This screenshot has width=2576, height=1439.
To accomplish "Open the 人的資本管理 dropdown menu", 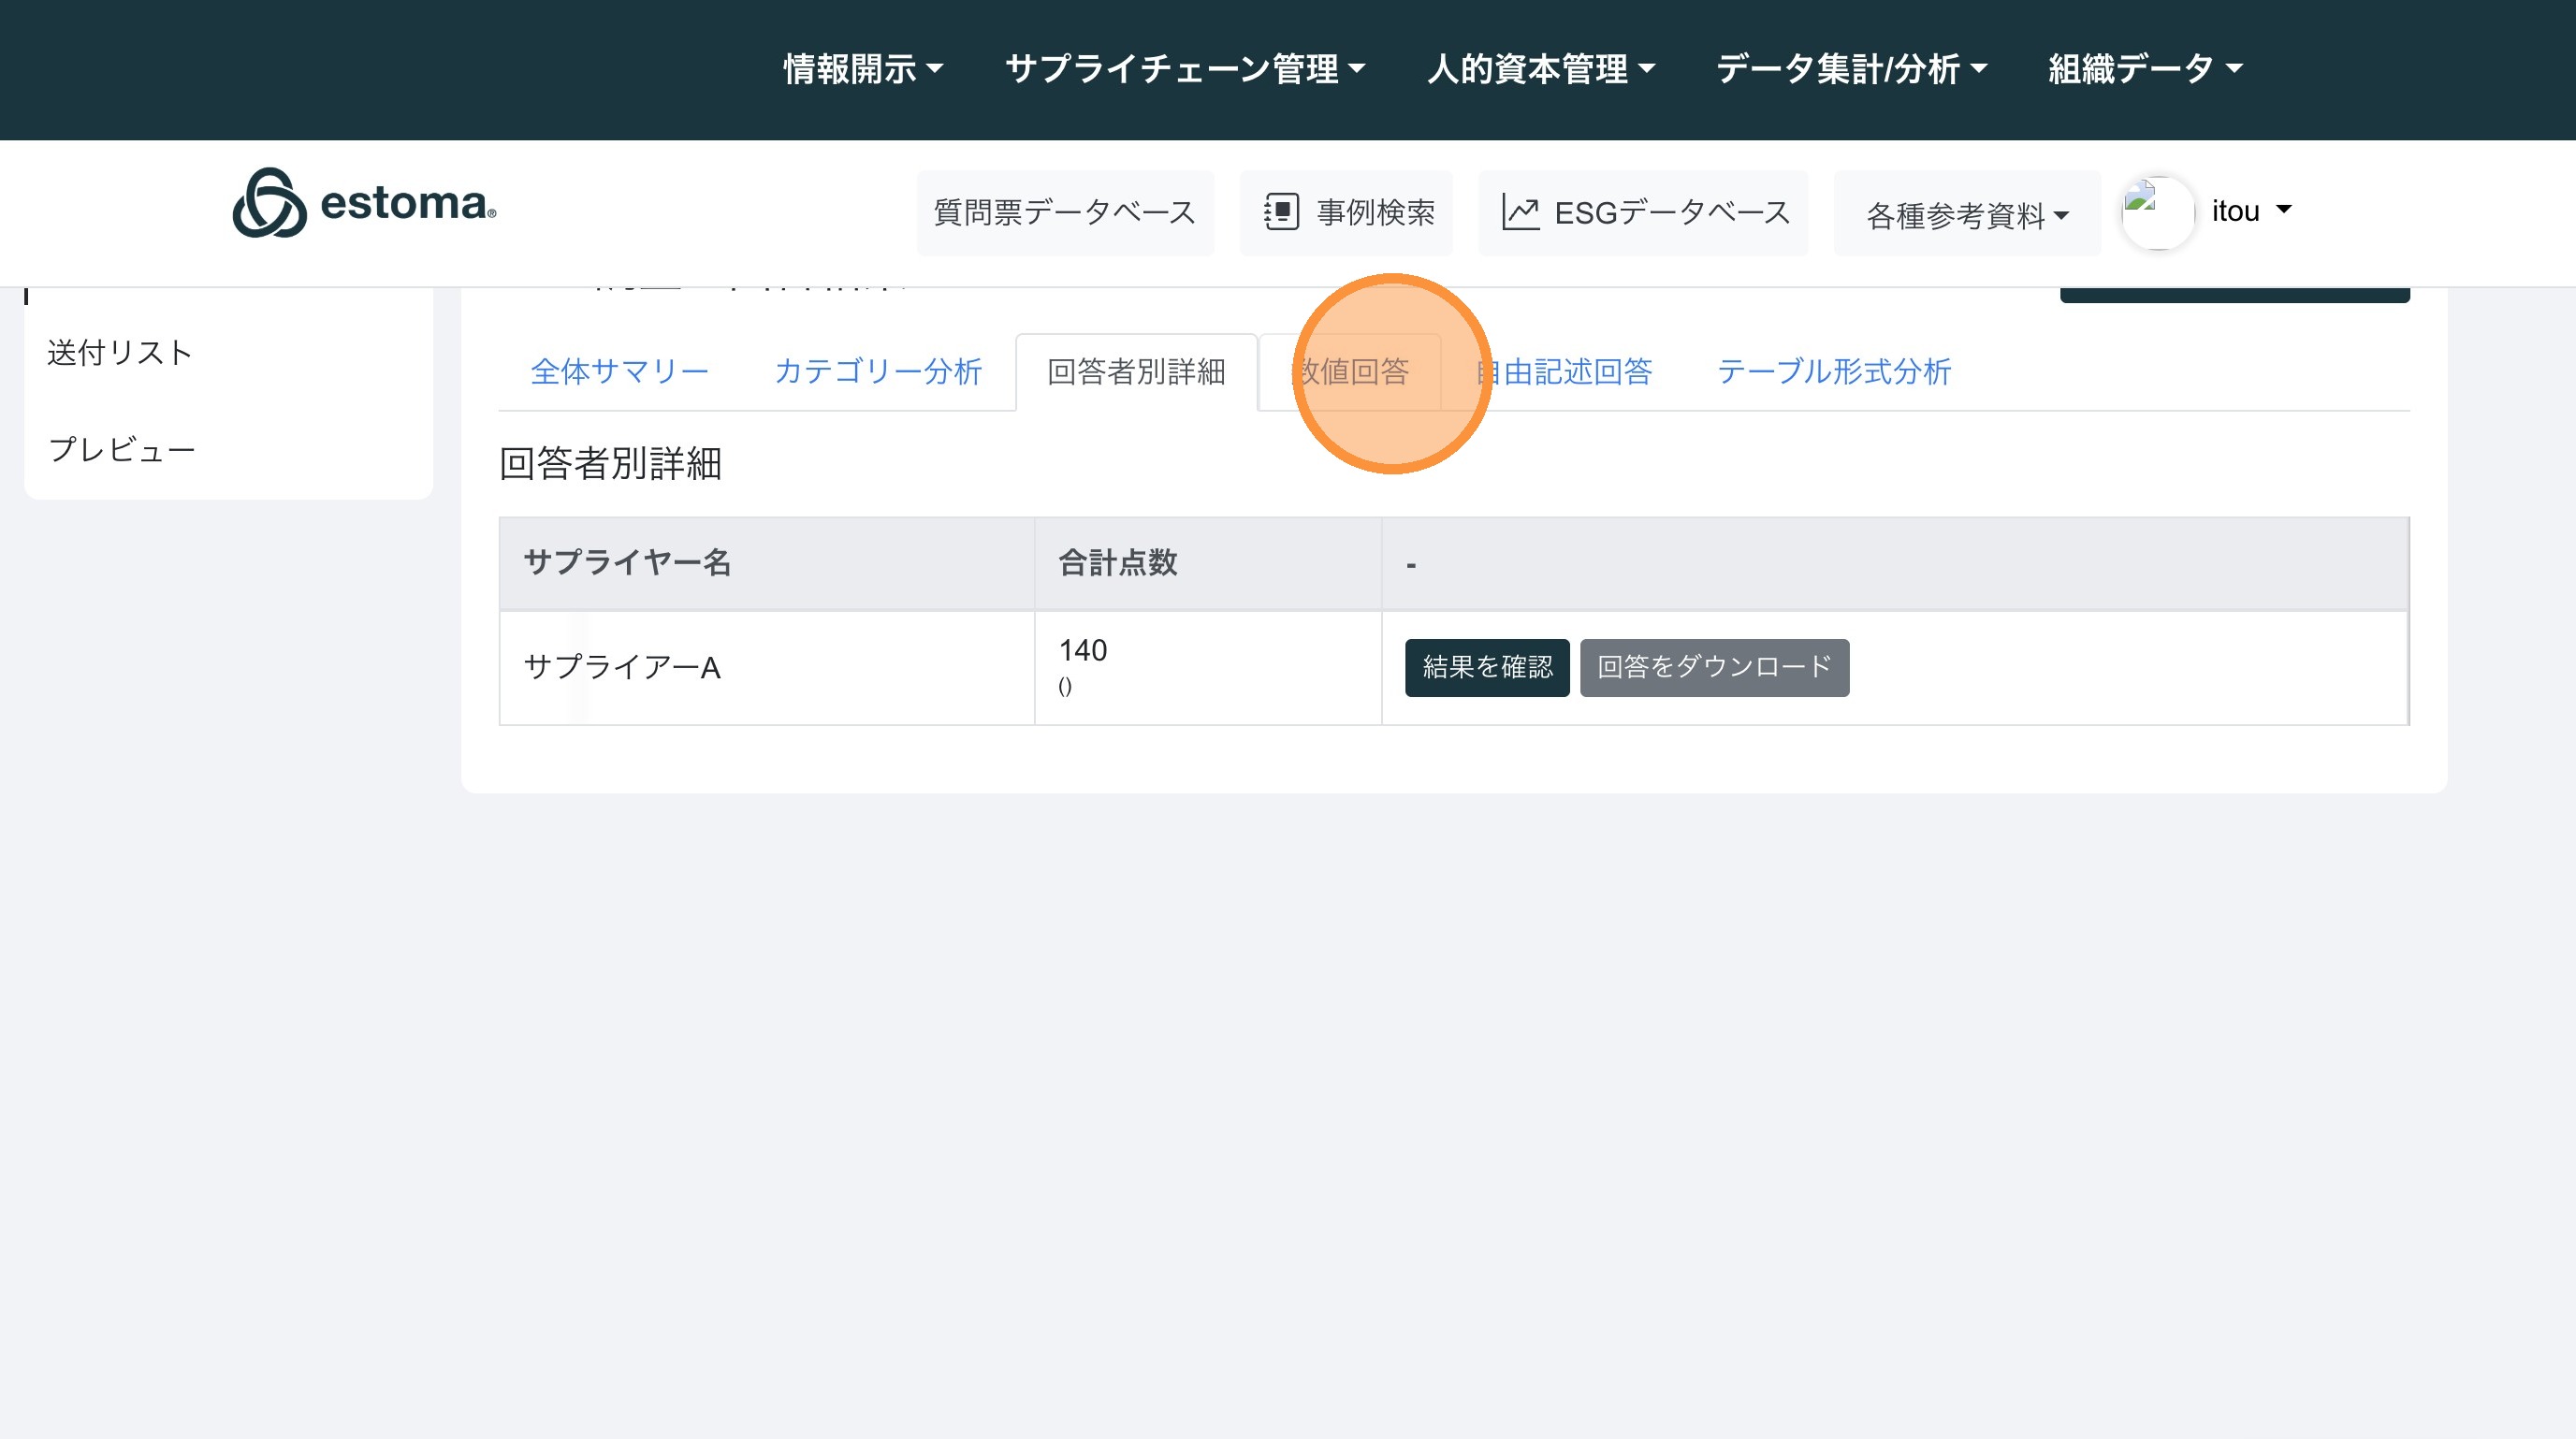I will pyautogui.click(x=1540, y=69).
